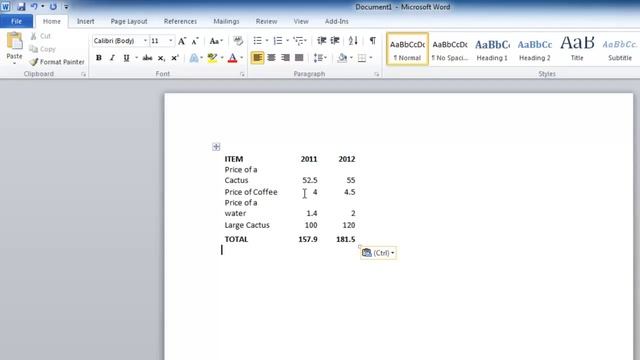Viewport: 640px width, 360px height.
Task: Apply the text highlight color
Action: [212, 58]
